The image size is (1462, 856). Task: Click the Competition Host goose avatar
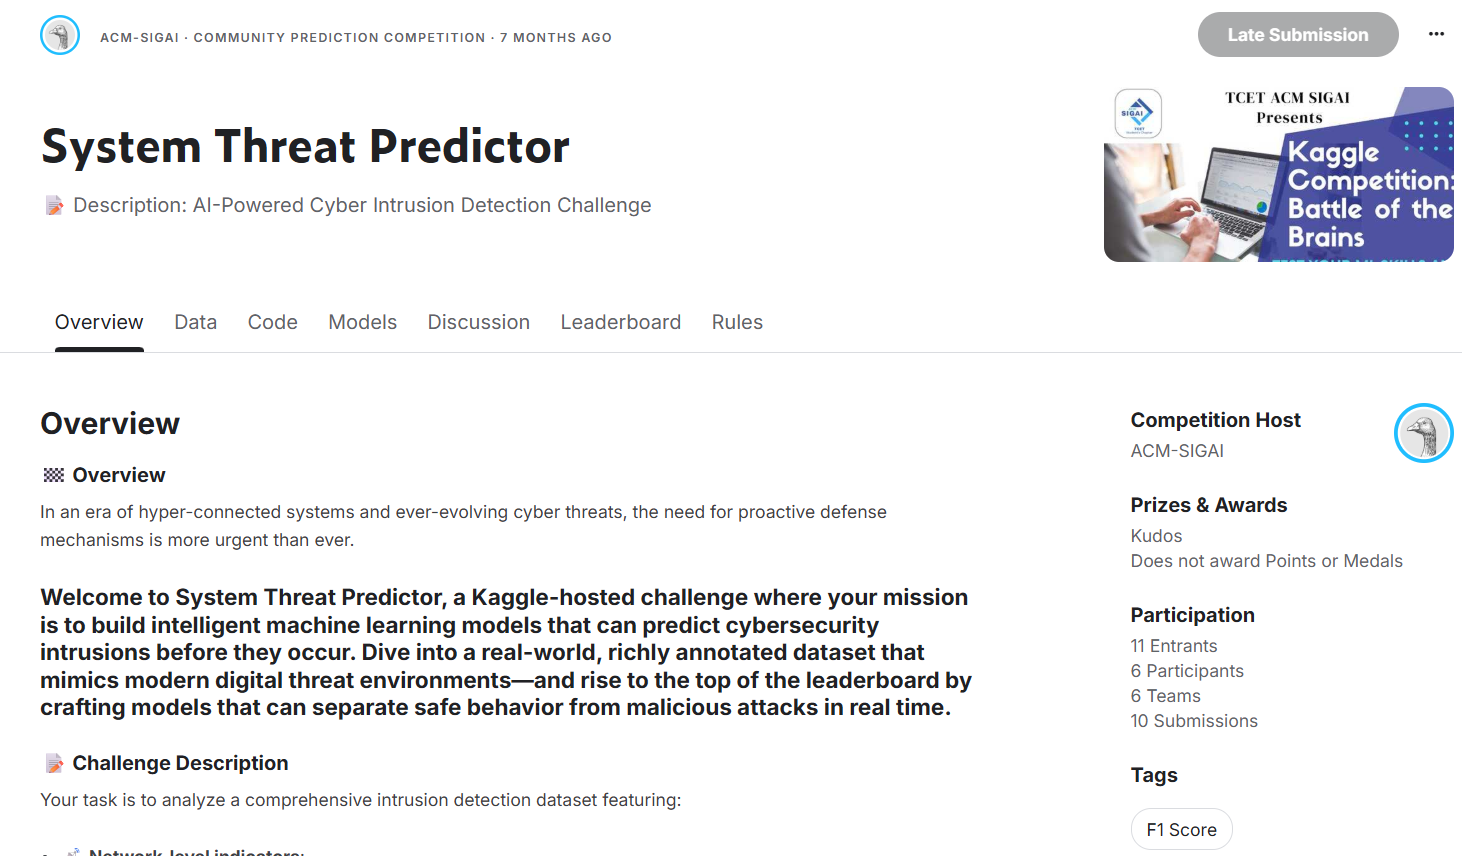pyautogui.click(x=1423, y=433)
